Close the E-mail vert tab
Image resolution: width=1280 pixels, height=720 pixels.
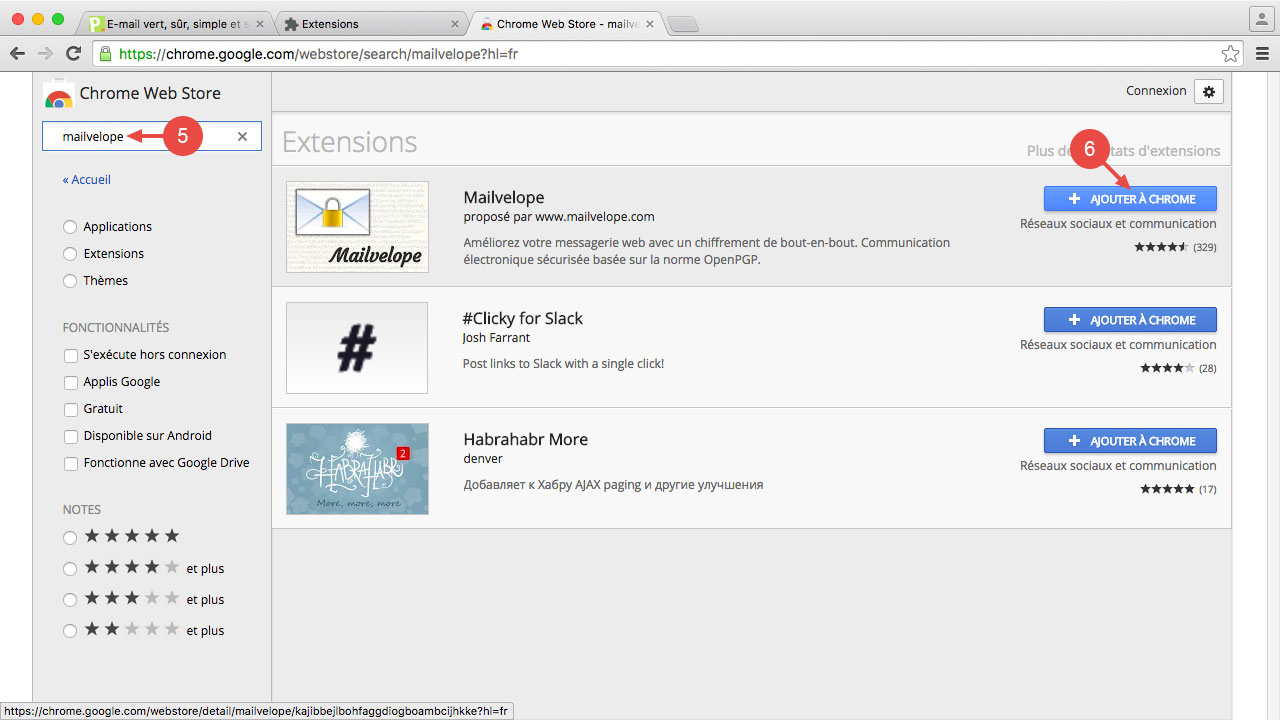(258, 24)
